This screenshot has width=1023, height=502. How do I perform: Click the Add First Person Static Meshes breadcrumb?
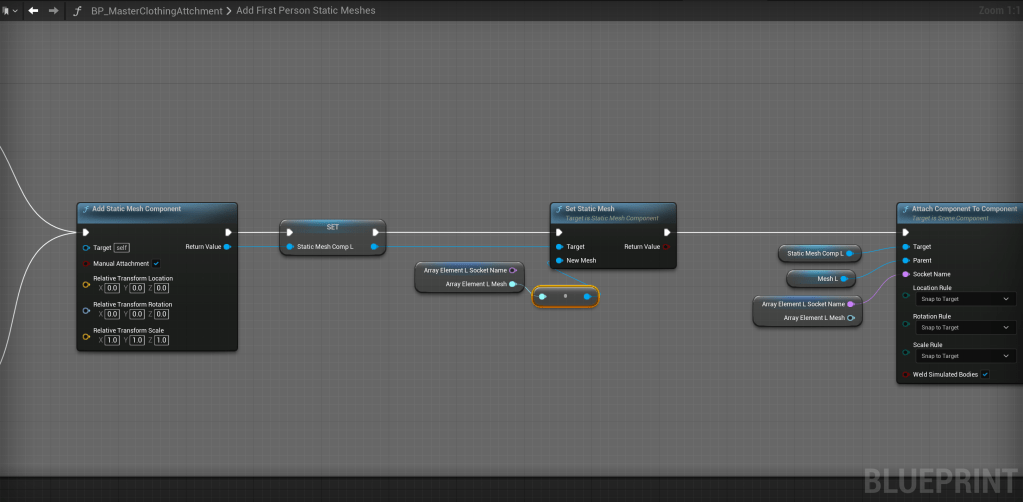pyautogui.click(x=305, y=10)
